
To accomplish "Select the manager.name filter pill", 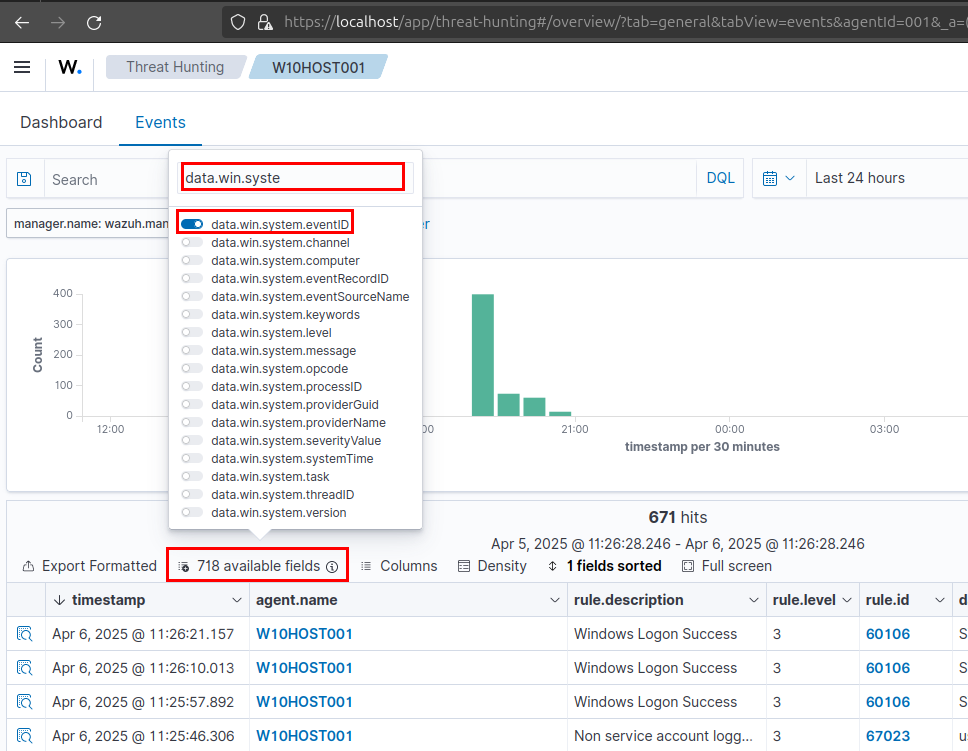I will 88,224.
